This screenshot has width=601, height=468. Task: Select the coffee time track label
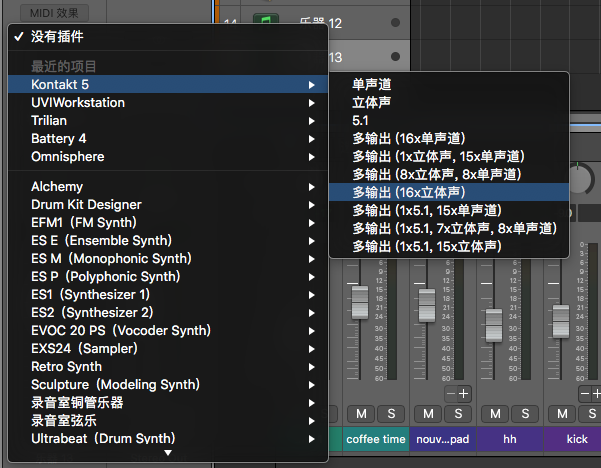[376, 439]
